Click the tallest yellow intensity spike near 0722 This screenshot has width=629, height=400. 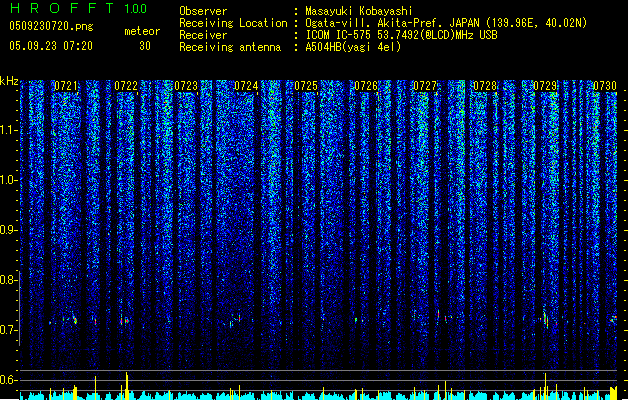(127, 386)
